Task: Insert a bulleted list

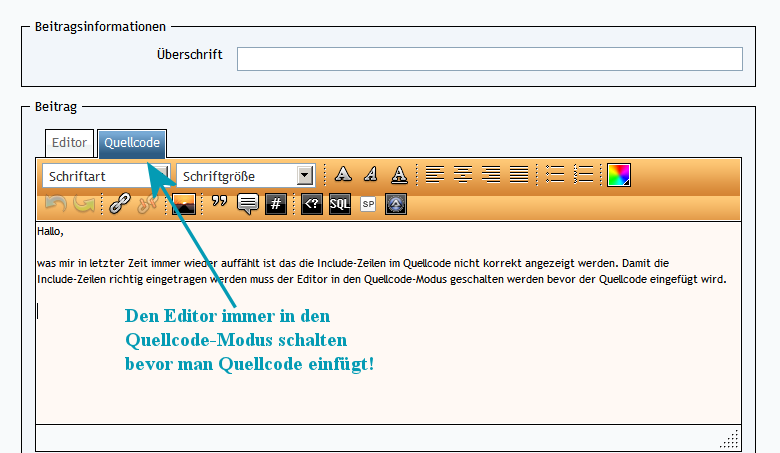Action: pyautogui.click(x=555, y=175)
